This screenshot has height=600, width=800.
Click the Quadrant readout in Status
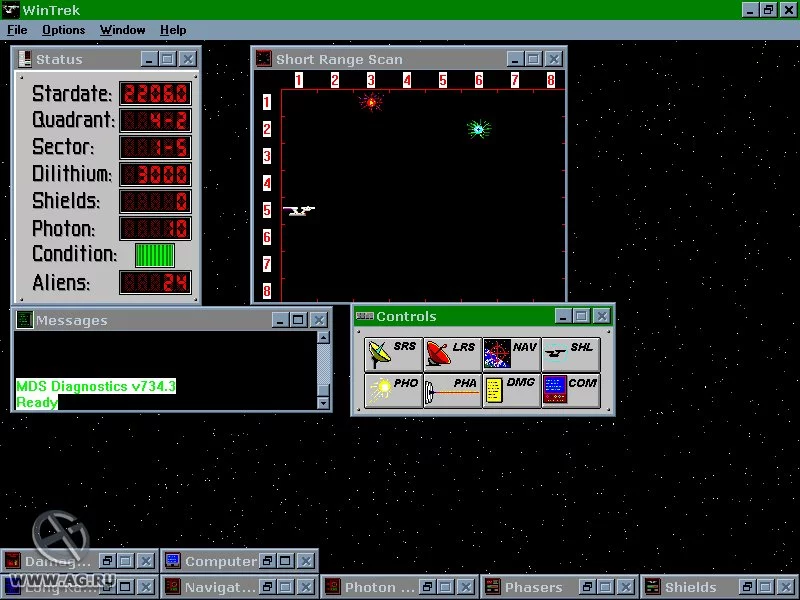[156, 120]
